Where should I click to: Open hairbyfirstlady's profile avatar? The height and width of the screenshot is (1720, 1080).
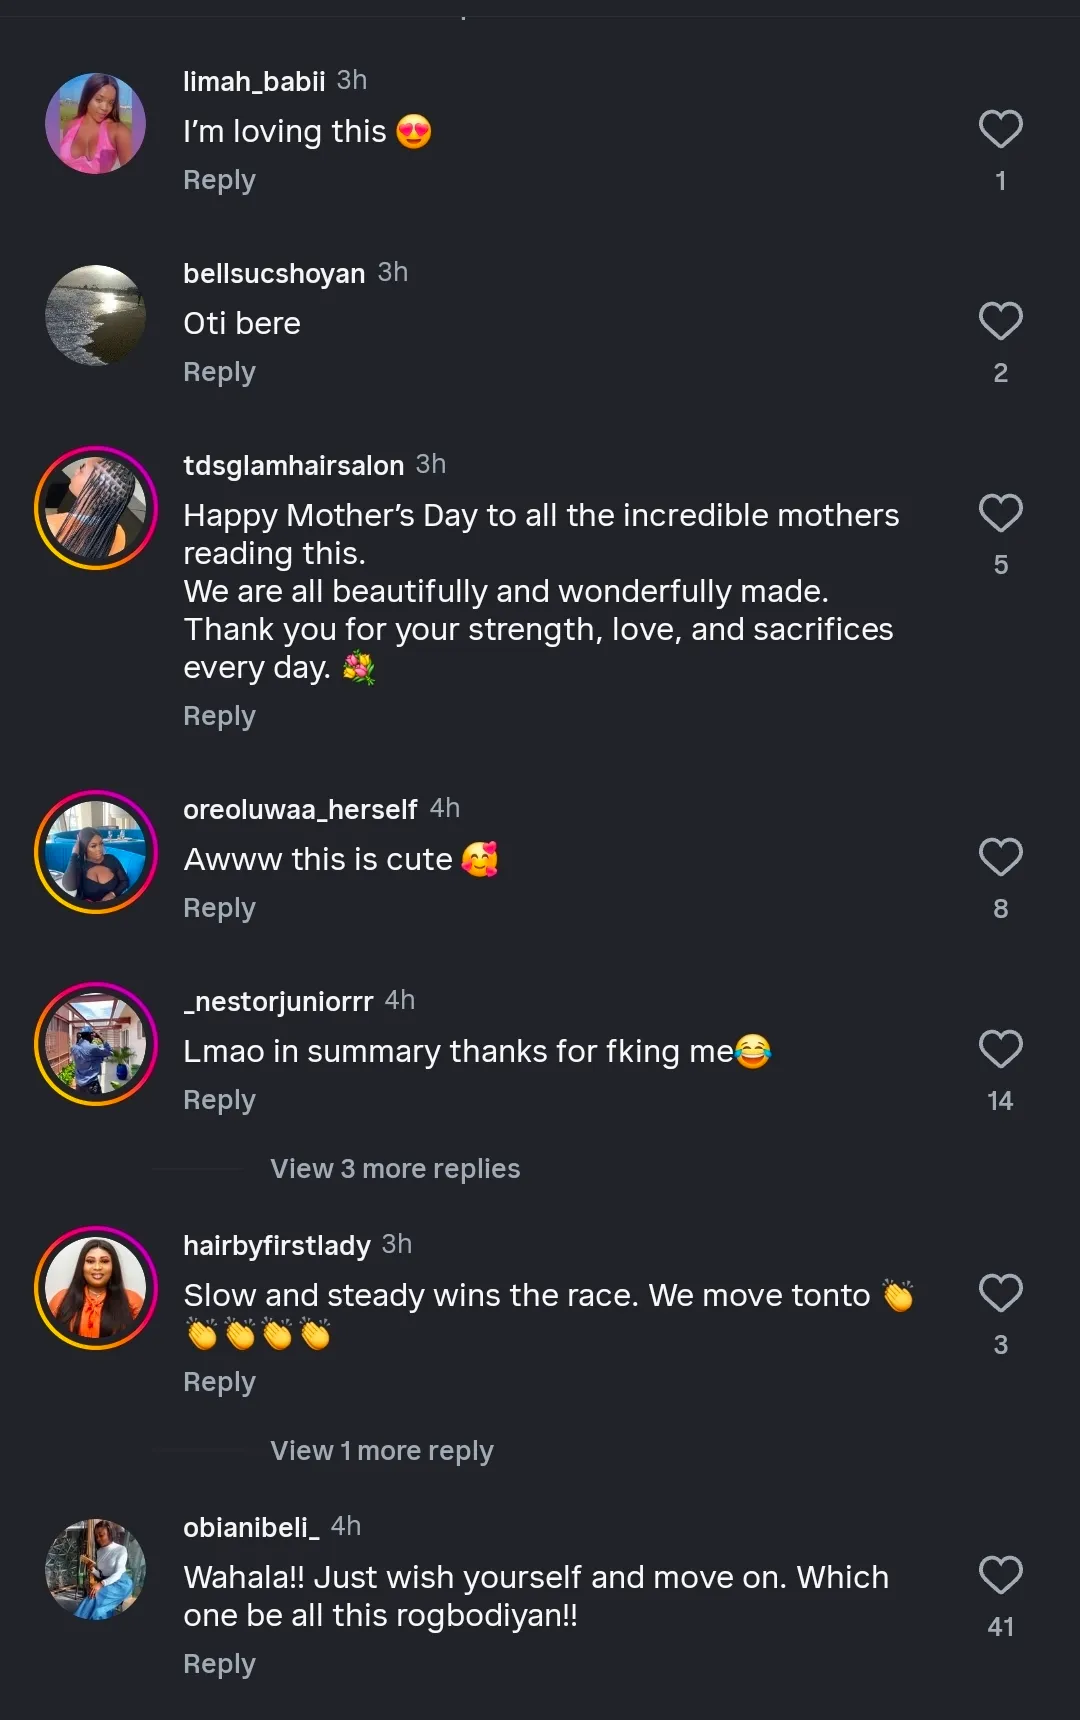96,1288
